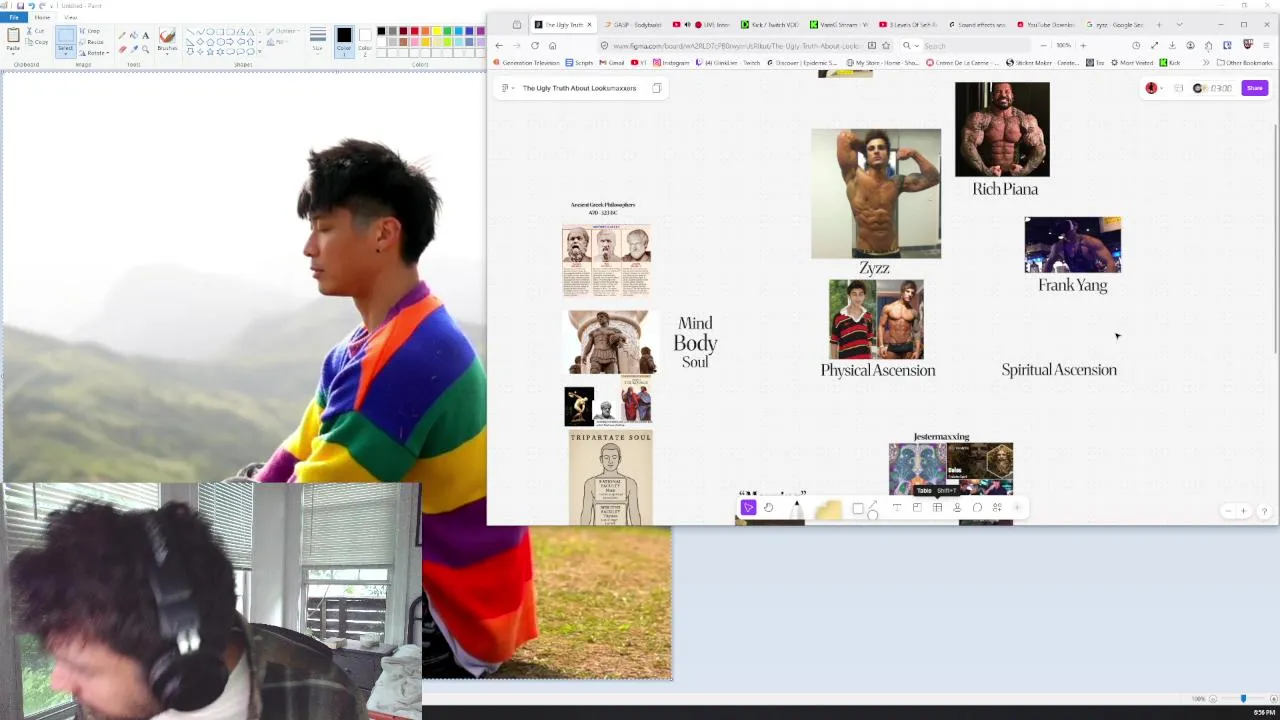Image resolution: width=1280 pixels, height=720 pixels.
Task: Select the Fill with color bucket in Paint
Action: 134,35
